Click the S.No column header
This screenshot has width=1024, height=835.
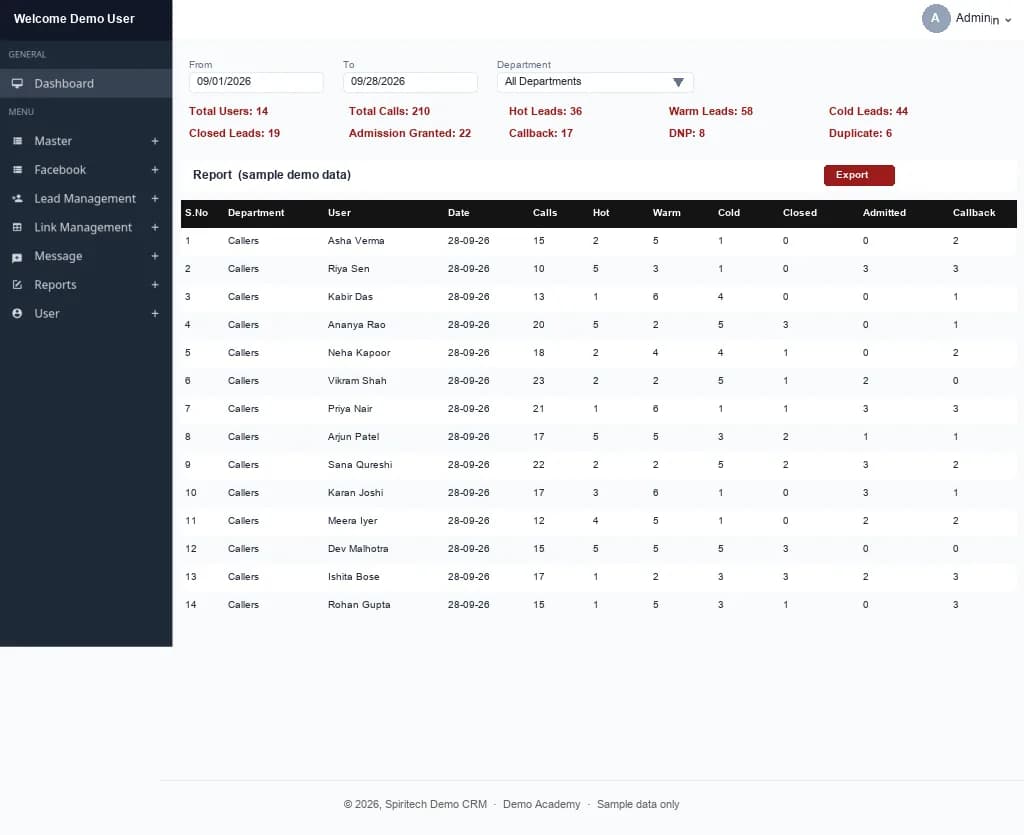tap(197, 213)
